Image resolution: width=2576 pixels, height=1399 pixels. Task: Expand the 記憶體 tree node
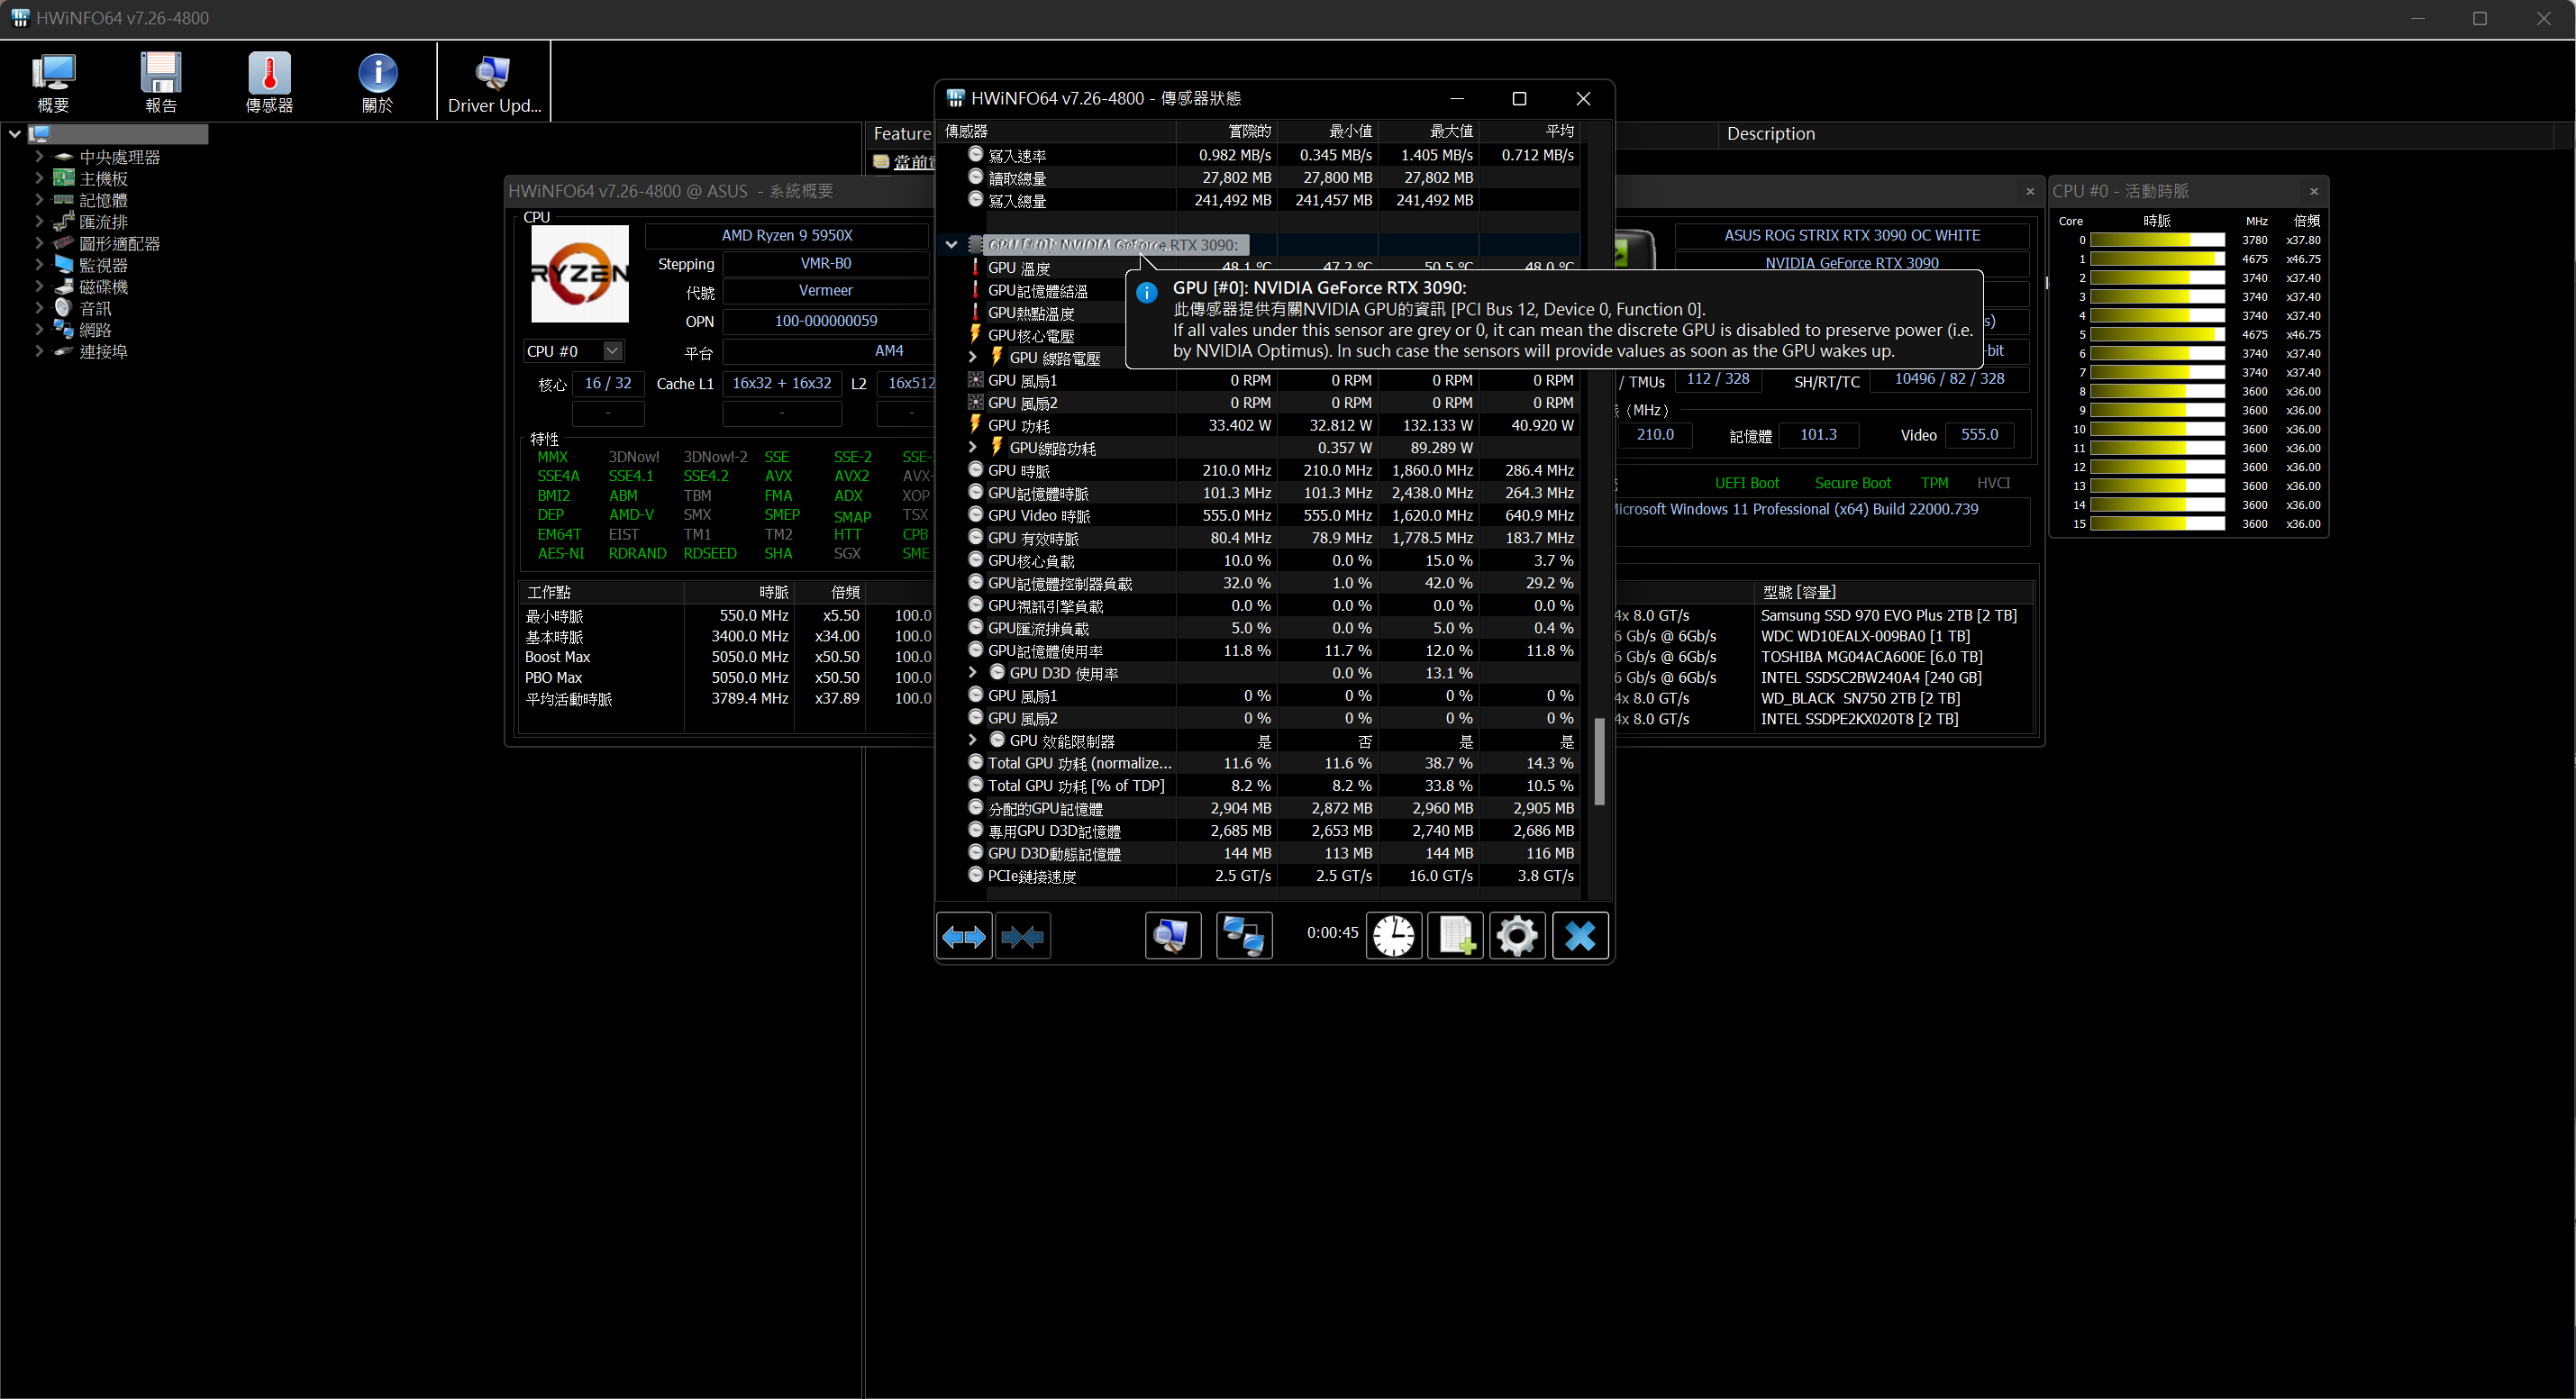point(38,200)
